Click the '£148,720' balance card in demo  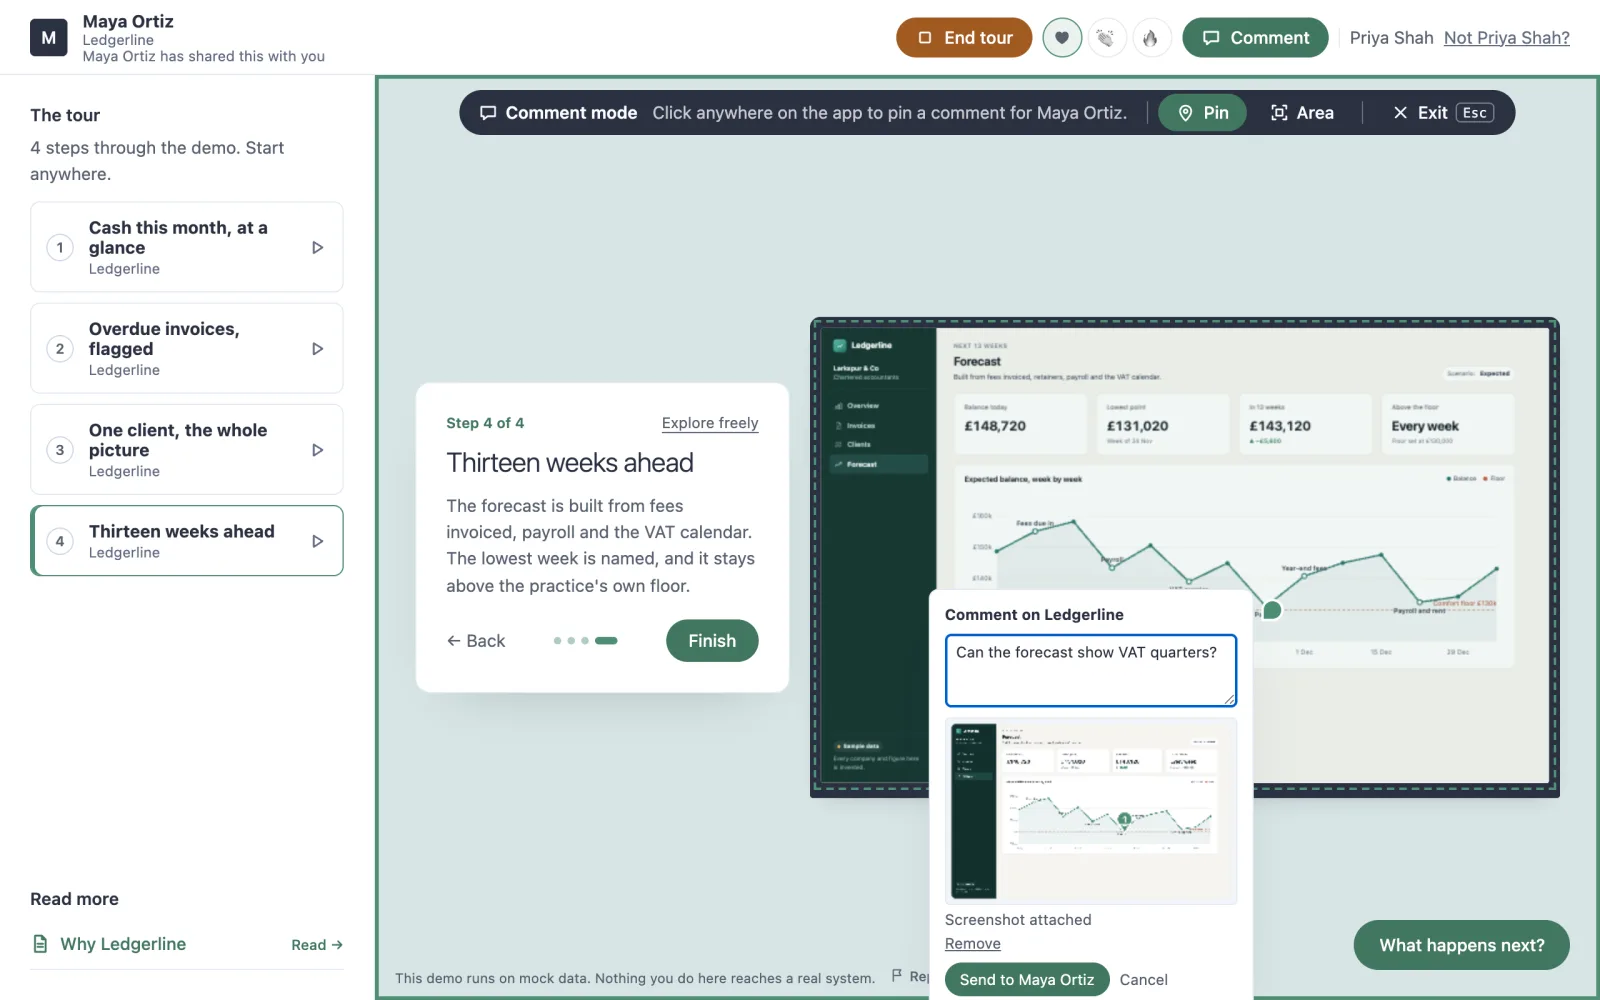coord(1020,424)
